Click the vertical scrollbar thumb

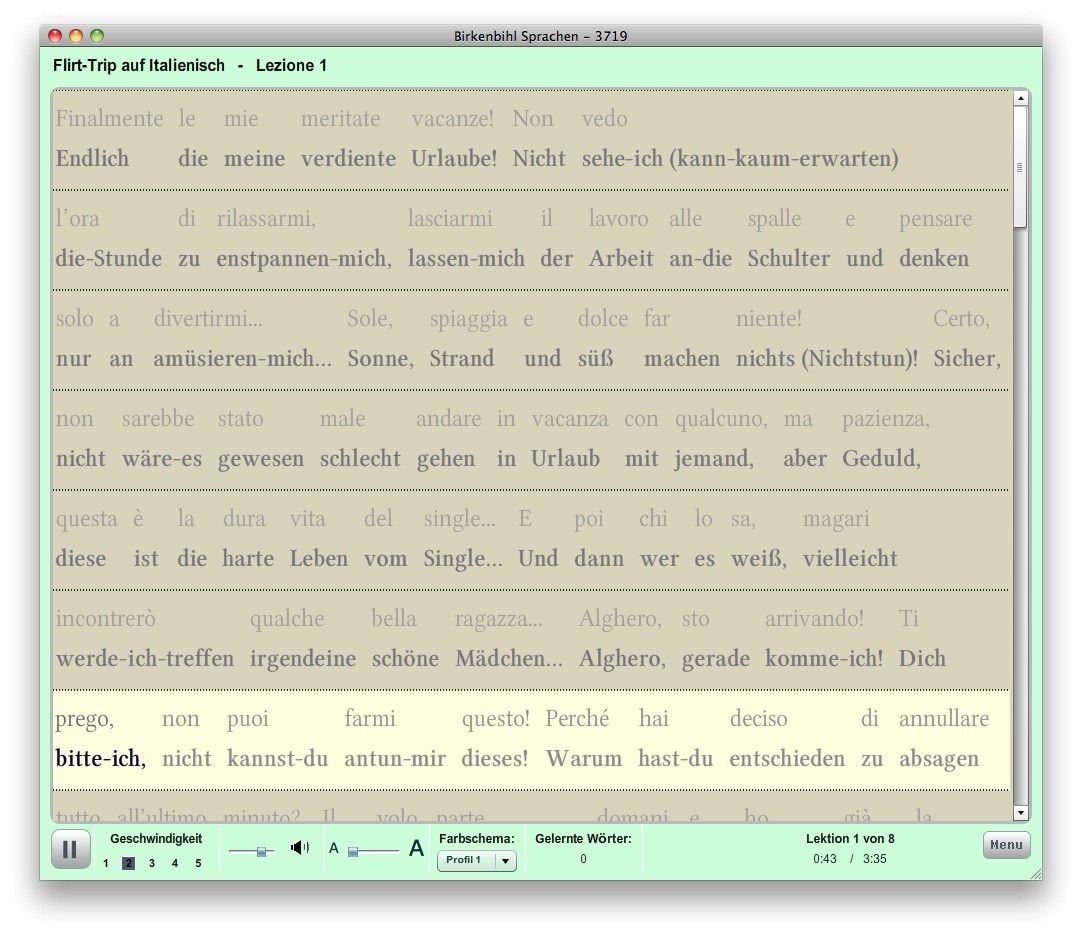click(x=1020, y=167)
